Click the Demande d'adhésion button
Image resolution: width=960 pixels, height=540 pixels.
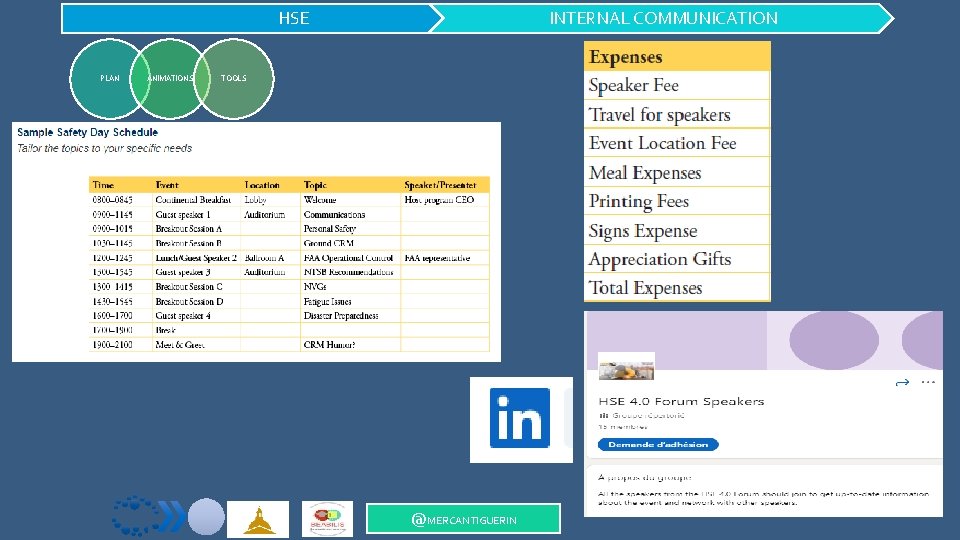point(658,444)
